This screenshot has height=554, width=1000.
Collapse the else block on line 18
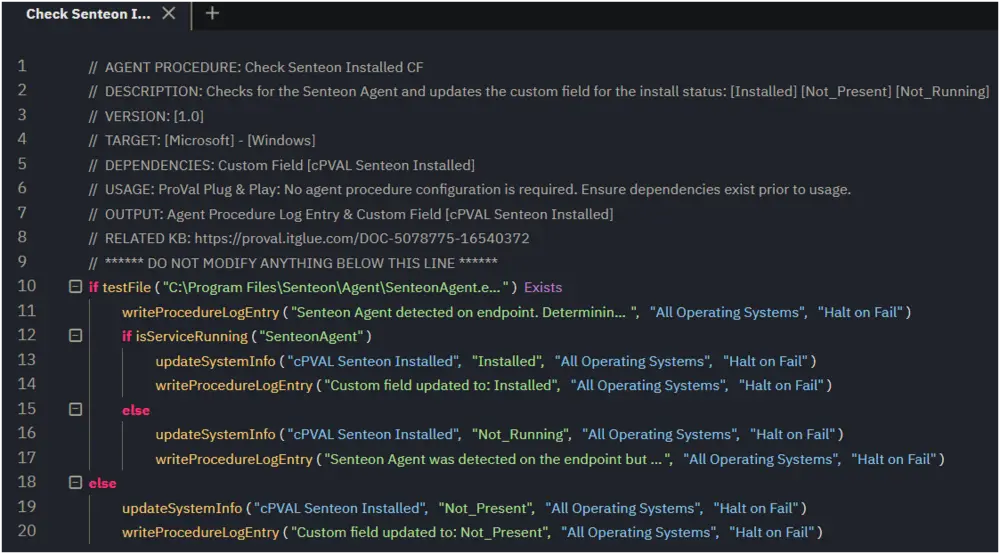coord(75,483)
